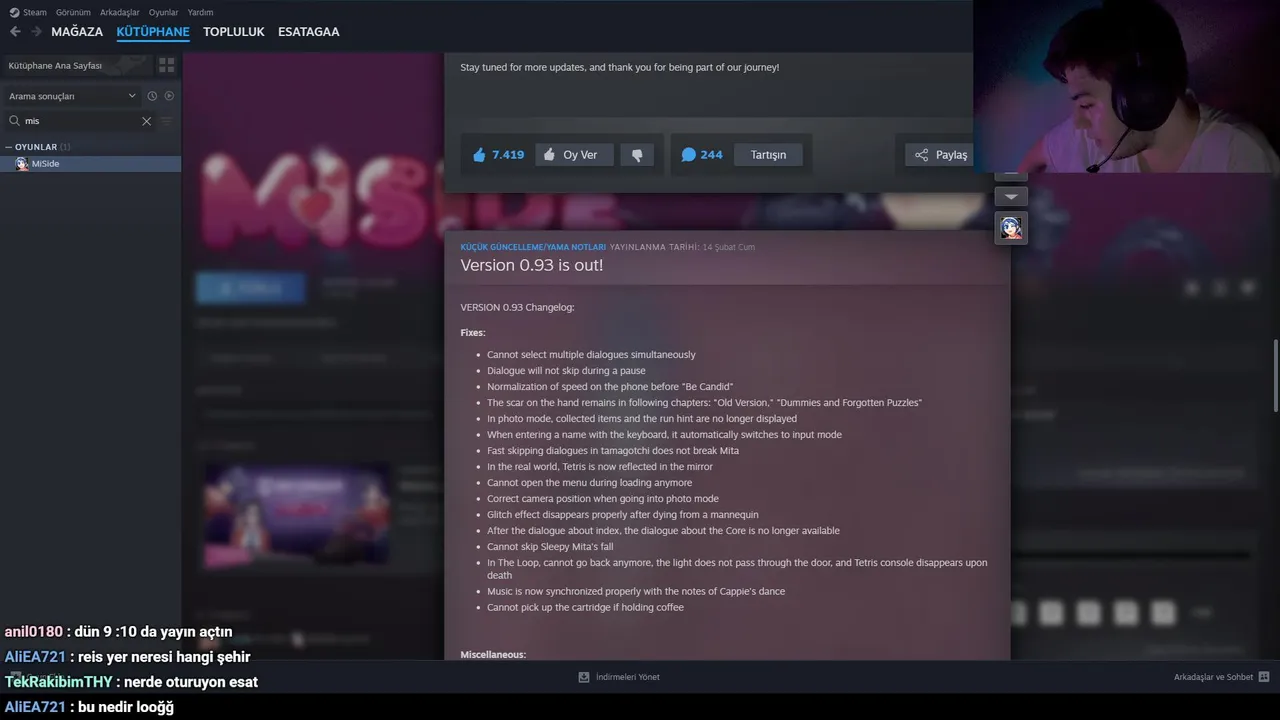Image resolution: width=1280 pixels, height=720 pixels.
Task: Open the Görünüm menu
Action: pyautogui.click(x=73, y=12)
